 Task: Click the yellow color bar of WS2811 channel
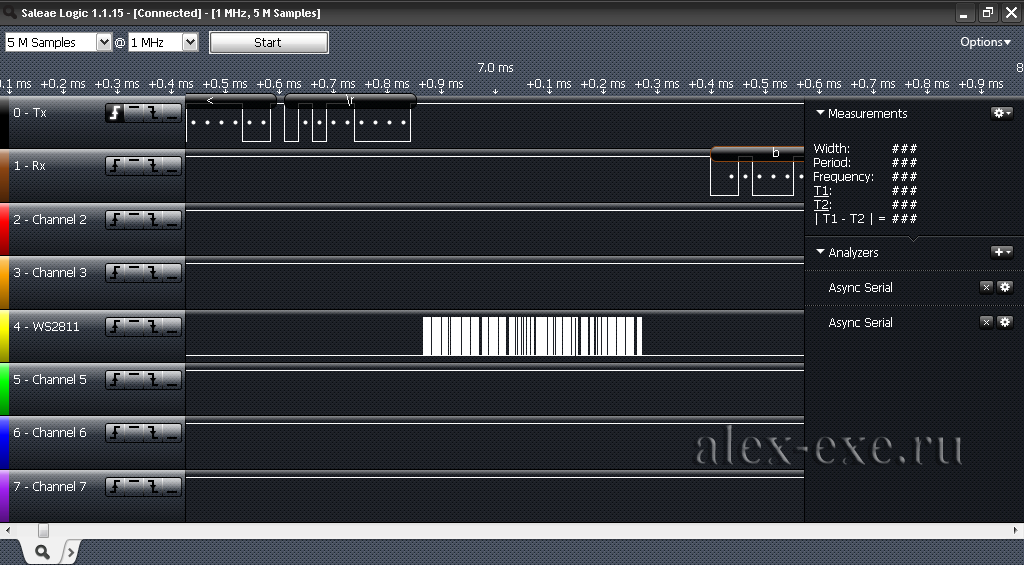click(4, 336)
